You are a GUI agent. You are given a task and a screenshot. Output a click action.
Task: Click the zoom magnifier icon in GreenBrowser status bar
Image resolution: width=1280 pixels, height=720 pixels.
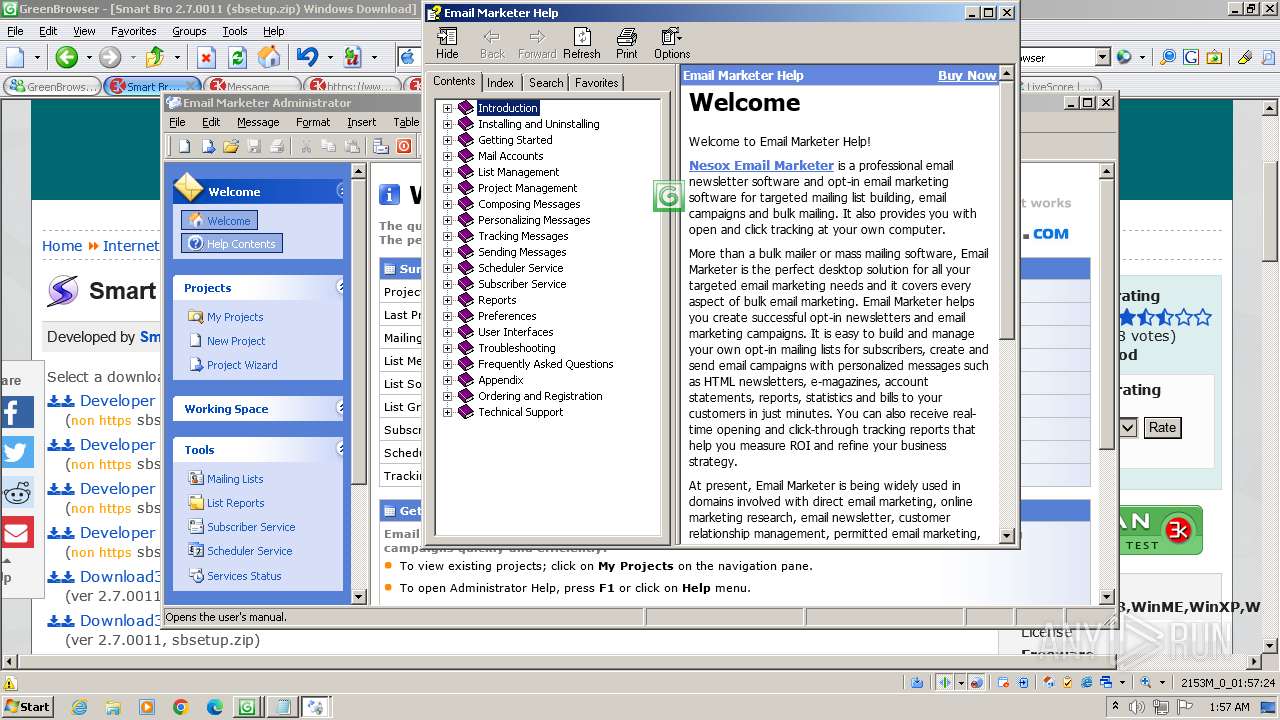1146,682
